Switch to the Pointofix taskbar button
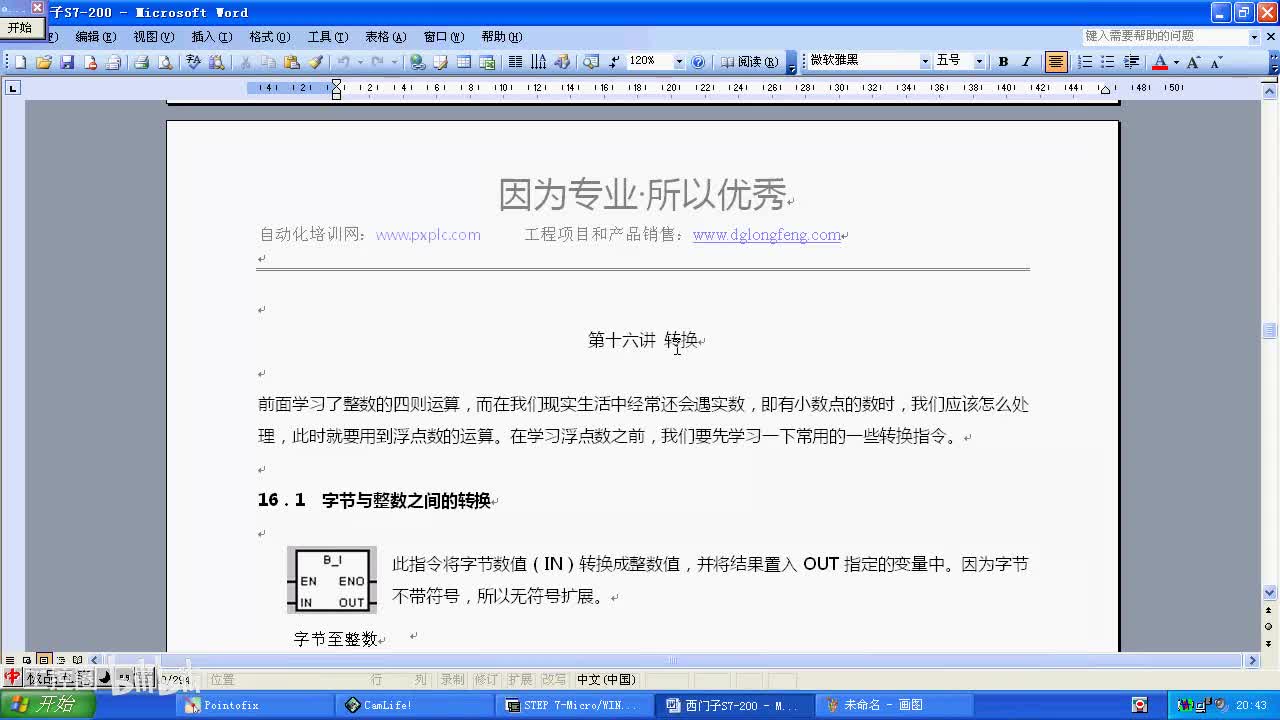The width and height of the screenshot is (1280, 720). point(257,705)
